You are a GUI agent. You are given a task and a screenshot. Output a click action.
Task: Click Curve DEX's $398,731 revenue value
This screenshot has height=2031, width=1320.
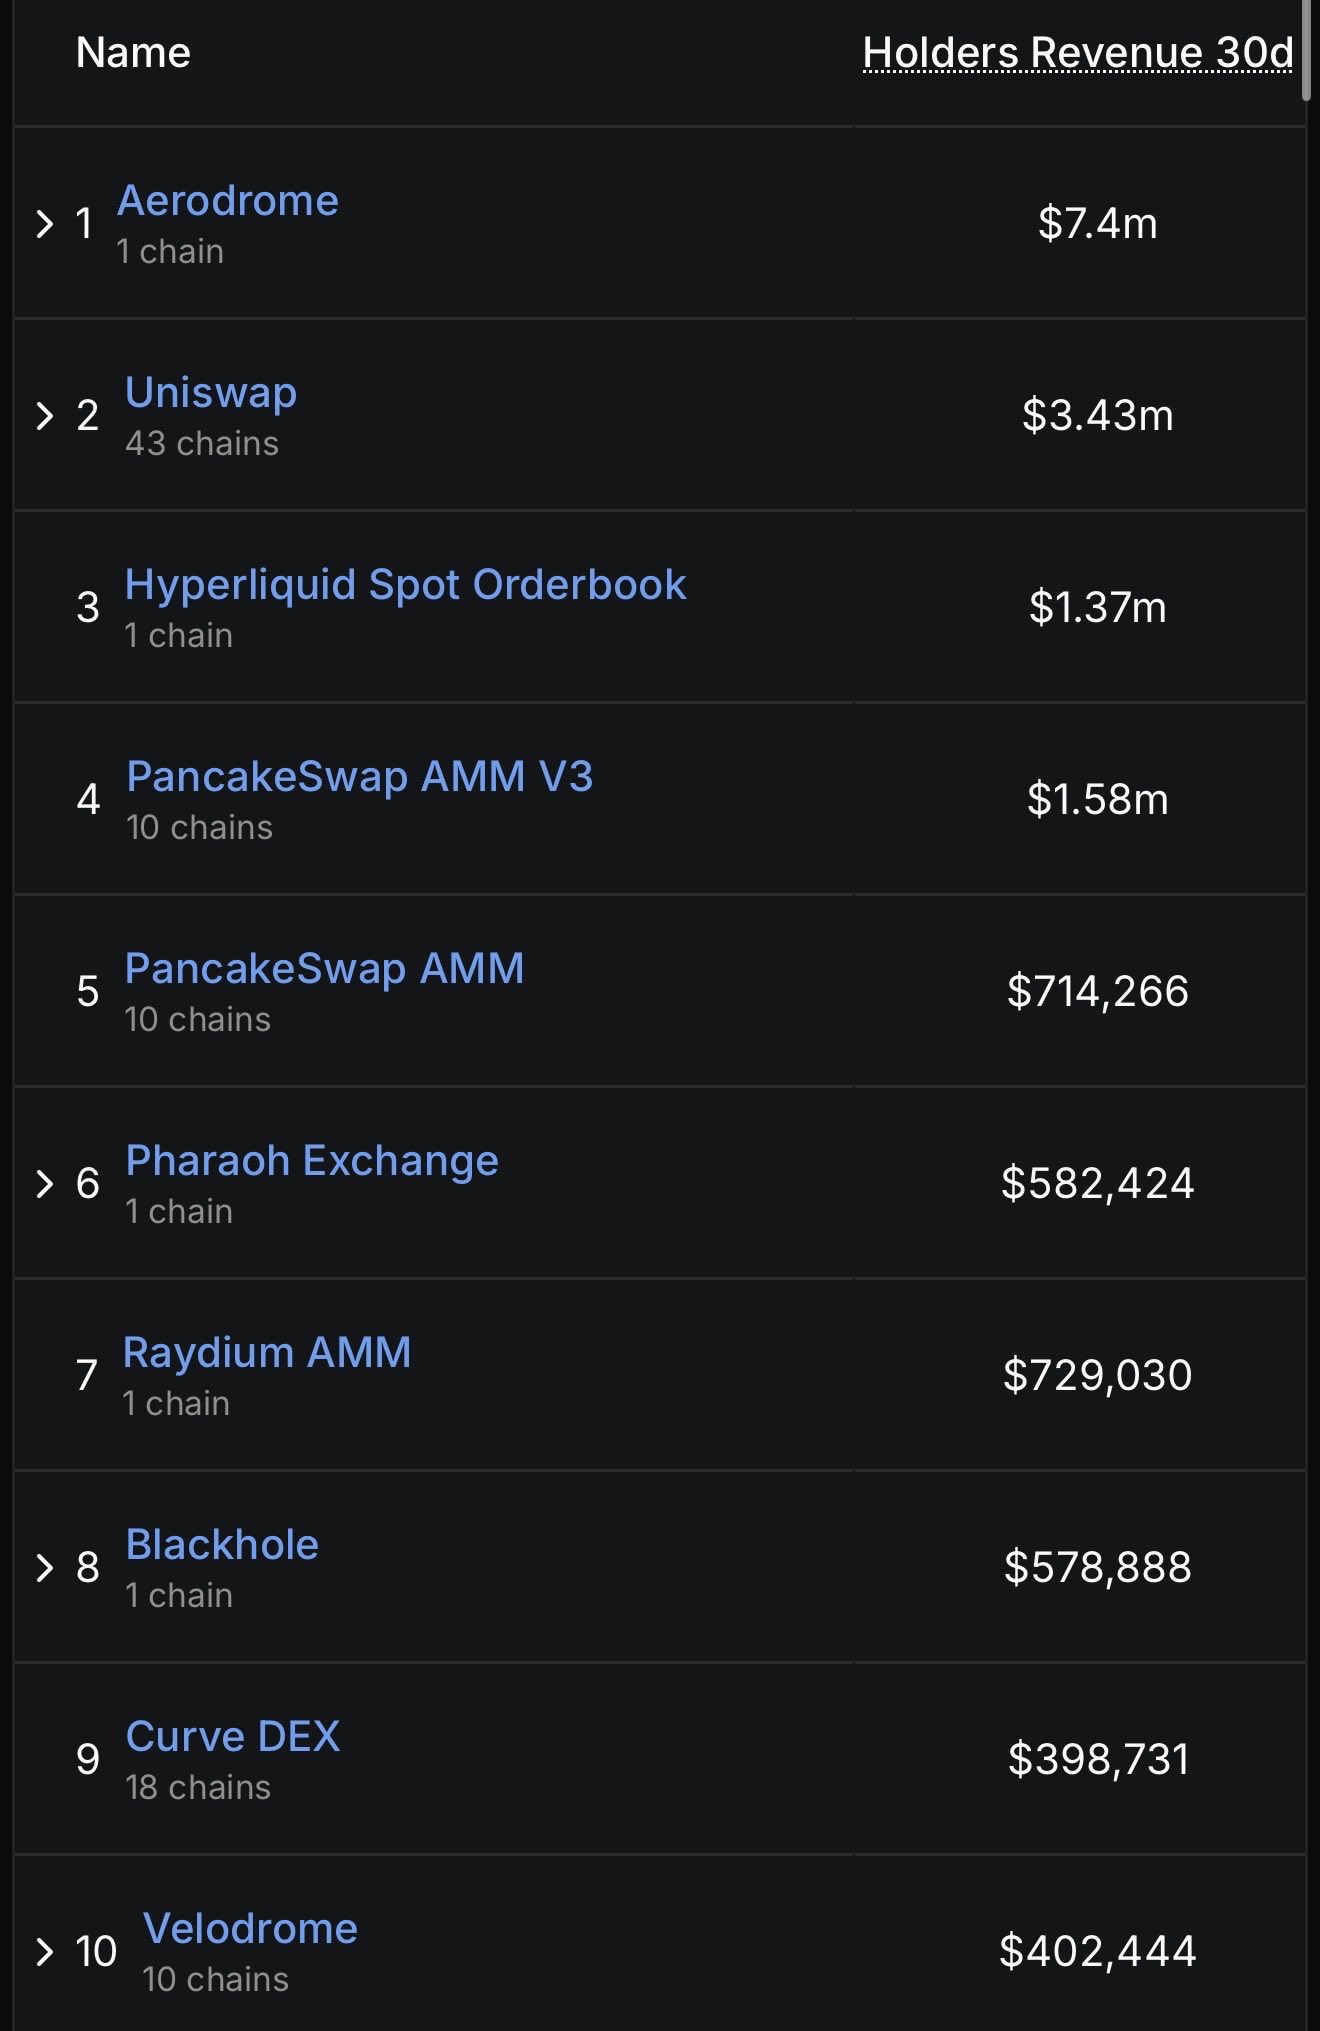(x=1097, y=1759)
